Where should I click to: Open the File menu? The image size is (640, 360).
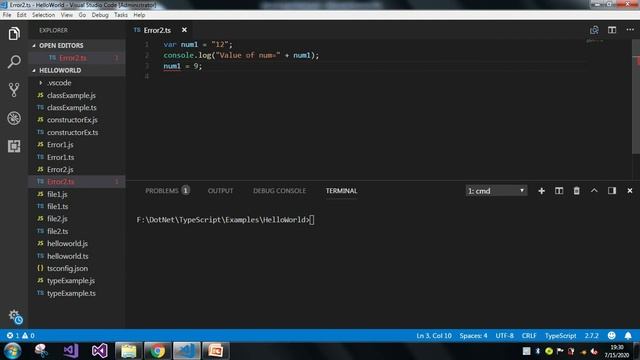pyautogui.click(x=7, y=15)
